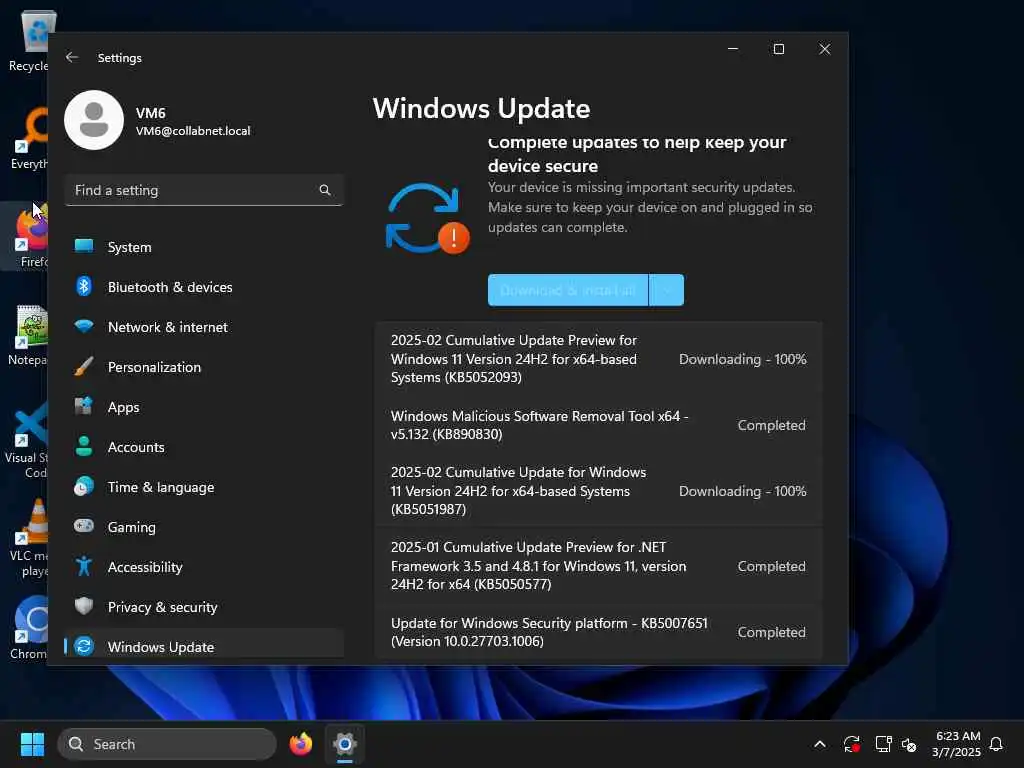
Task: Click the System monitor icon
Action: click(84, 246)
